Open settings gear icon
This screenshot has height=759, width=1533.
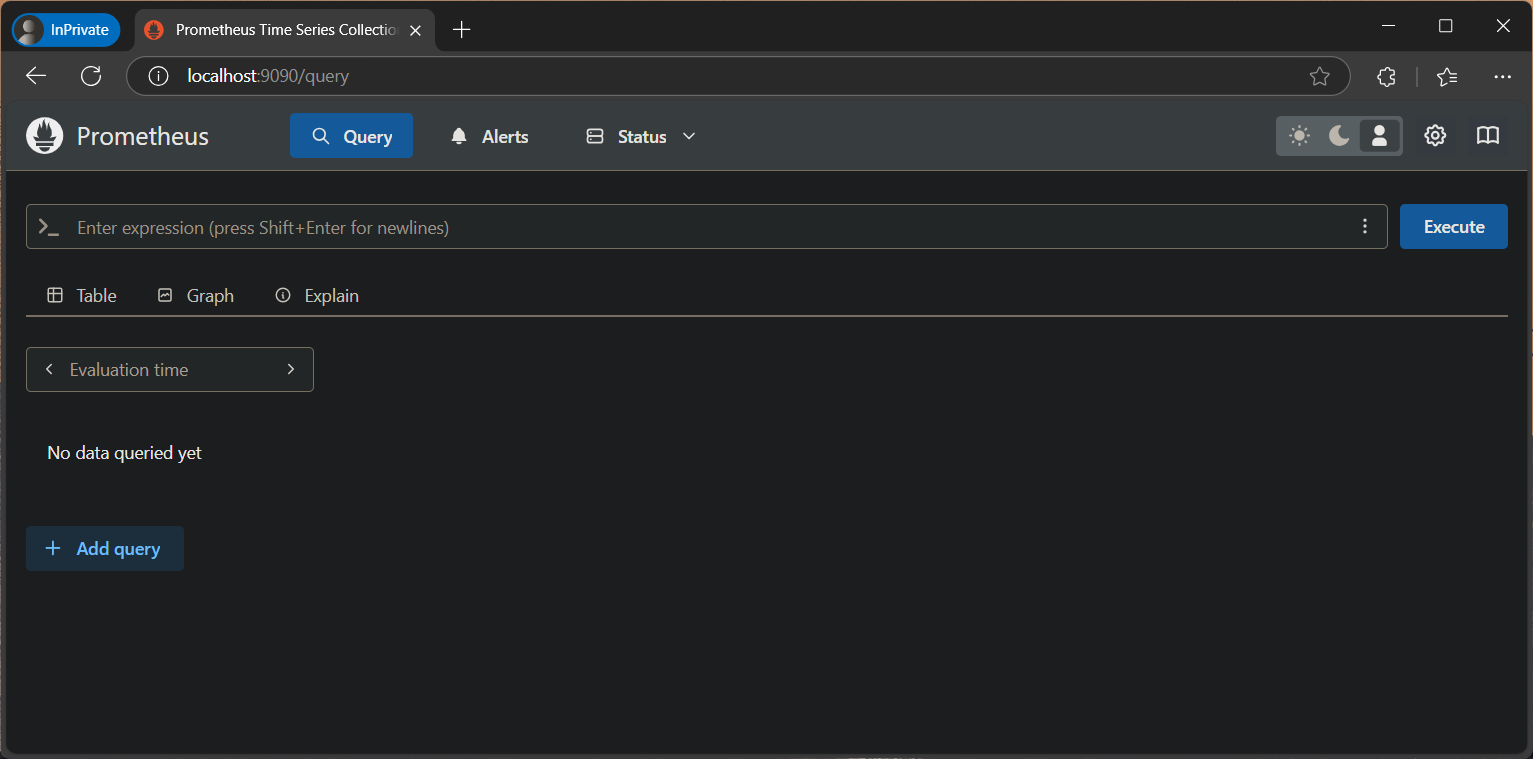tap(1435, 136)
